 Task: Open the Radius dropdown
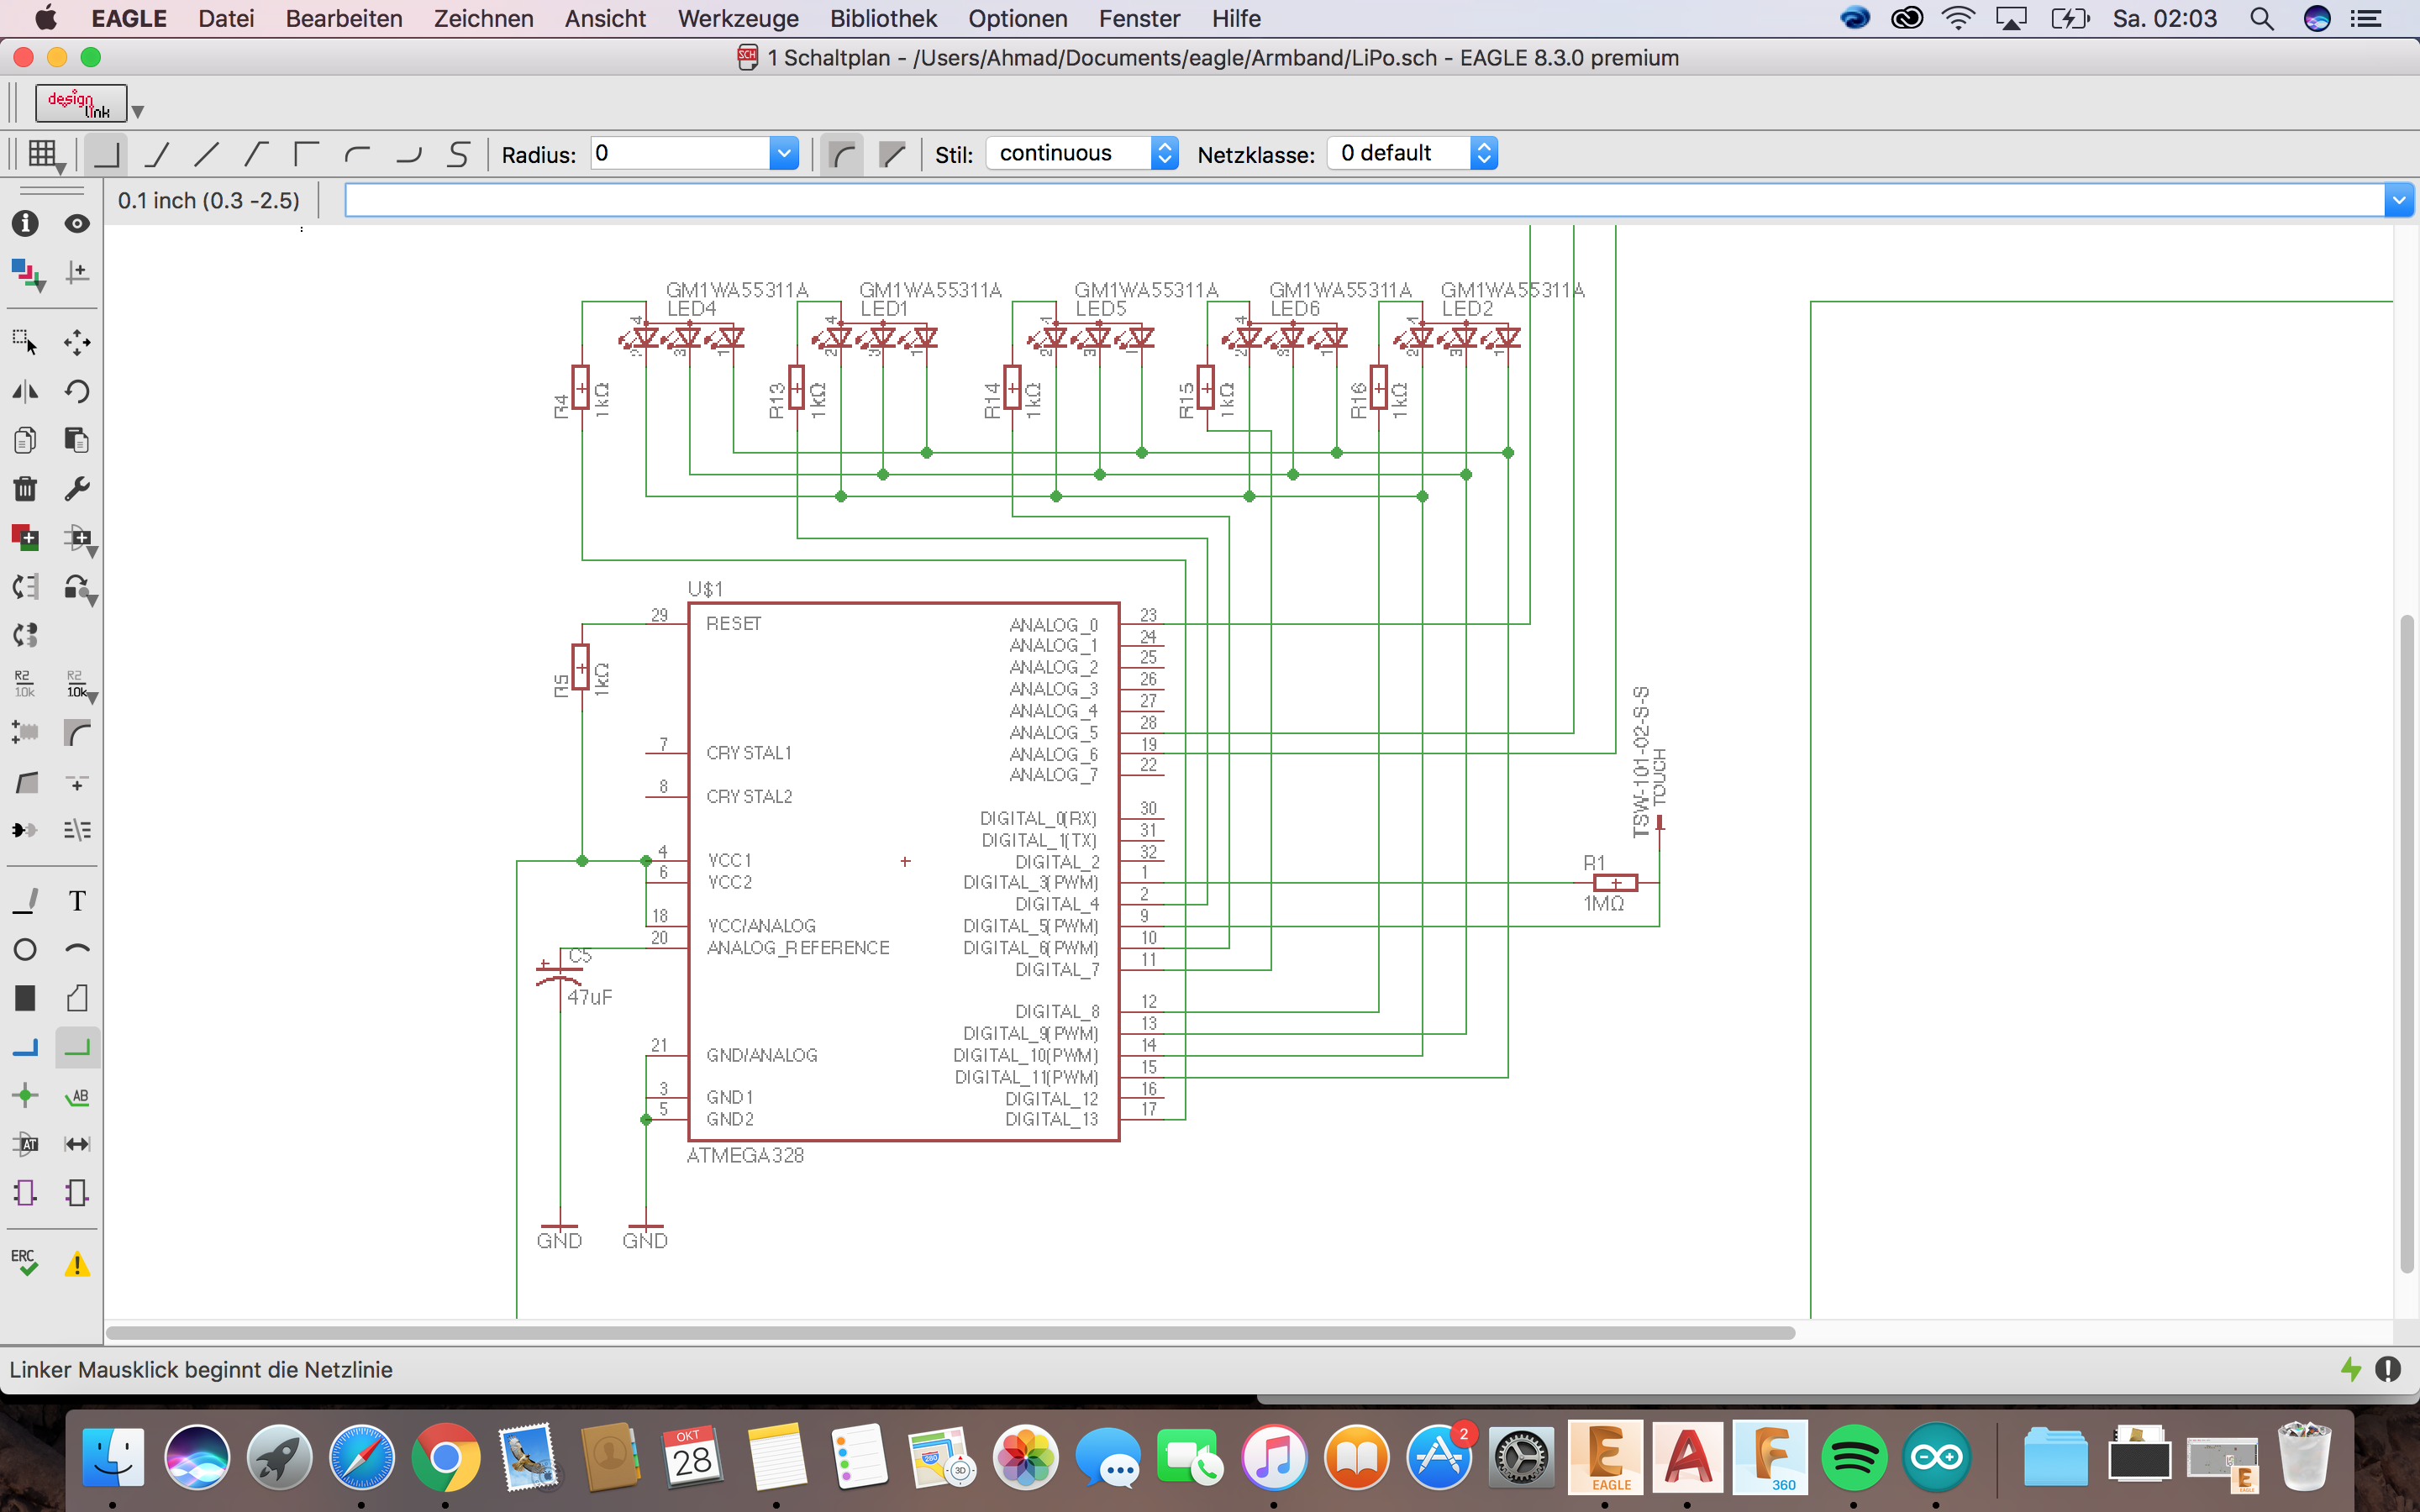(784, 153)
